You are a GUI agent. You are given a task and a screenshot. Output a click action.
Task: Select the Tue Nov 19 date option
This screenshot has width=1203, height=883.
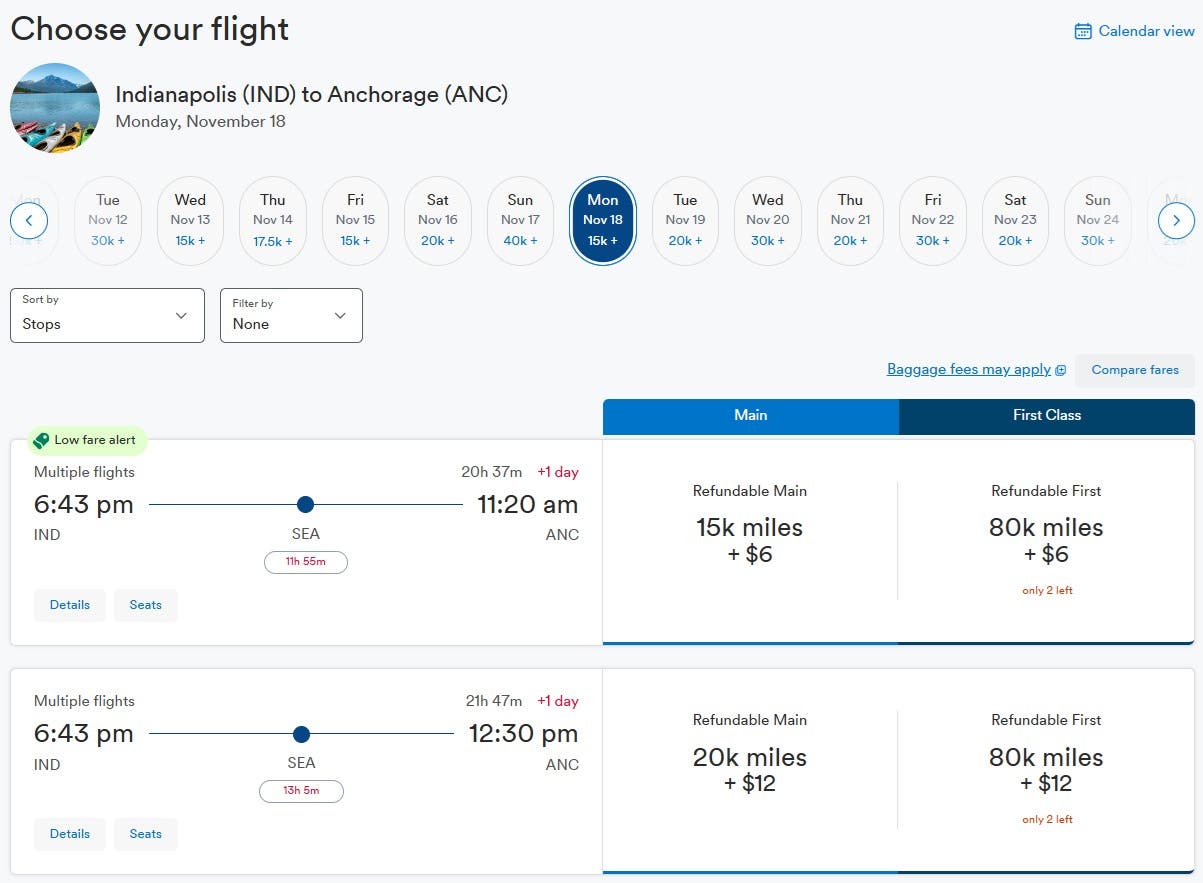pos(685,220)
